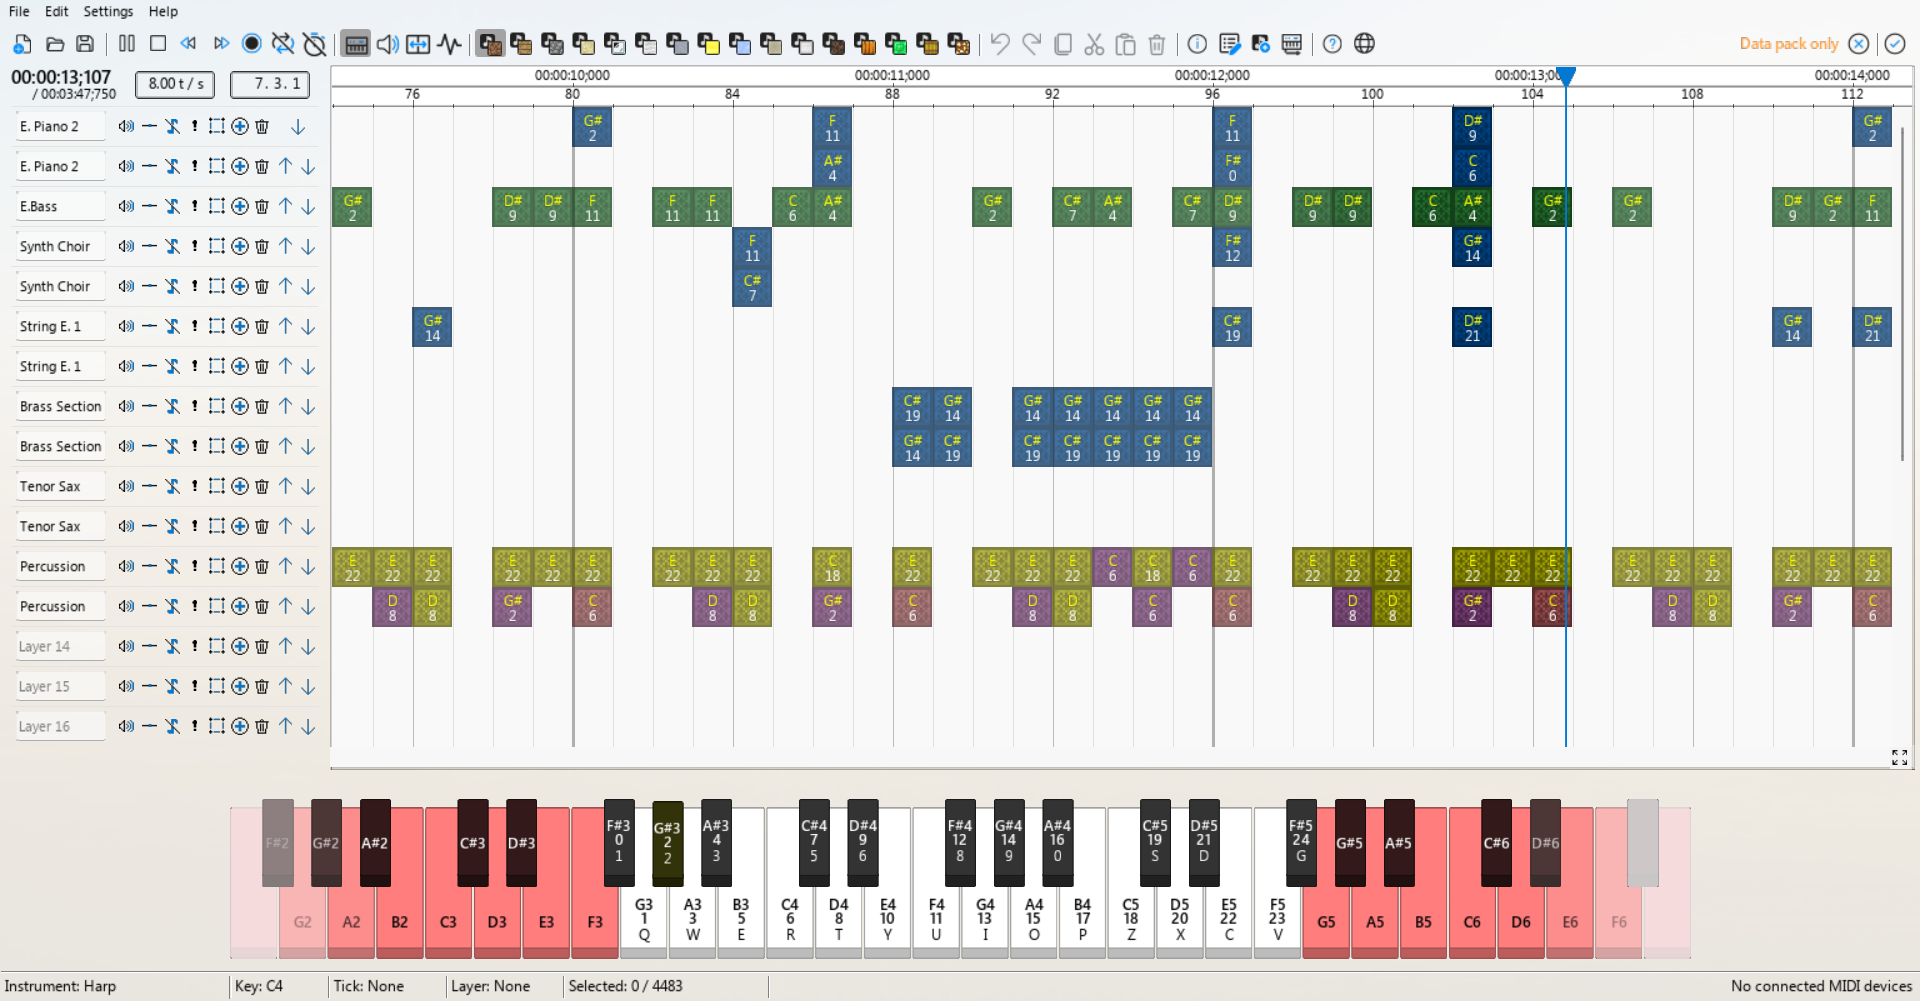Open song information via the info icon
The width and height of the screenshot is (1920, 1001).
pos(1197,44)
